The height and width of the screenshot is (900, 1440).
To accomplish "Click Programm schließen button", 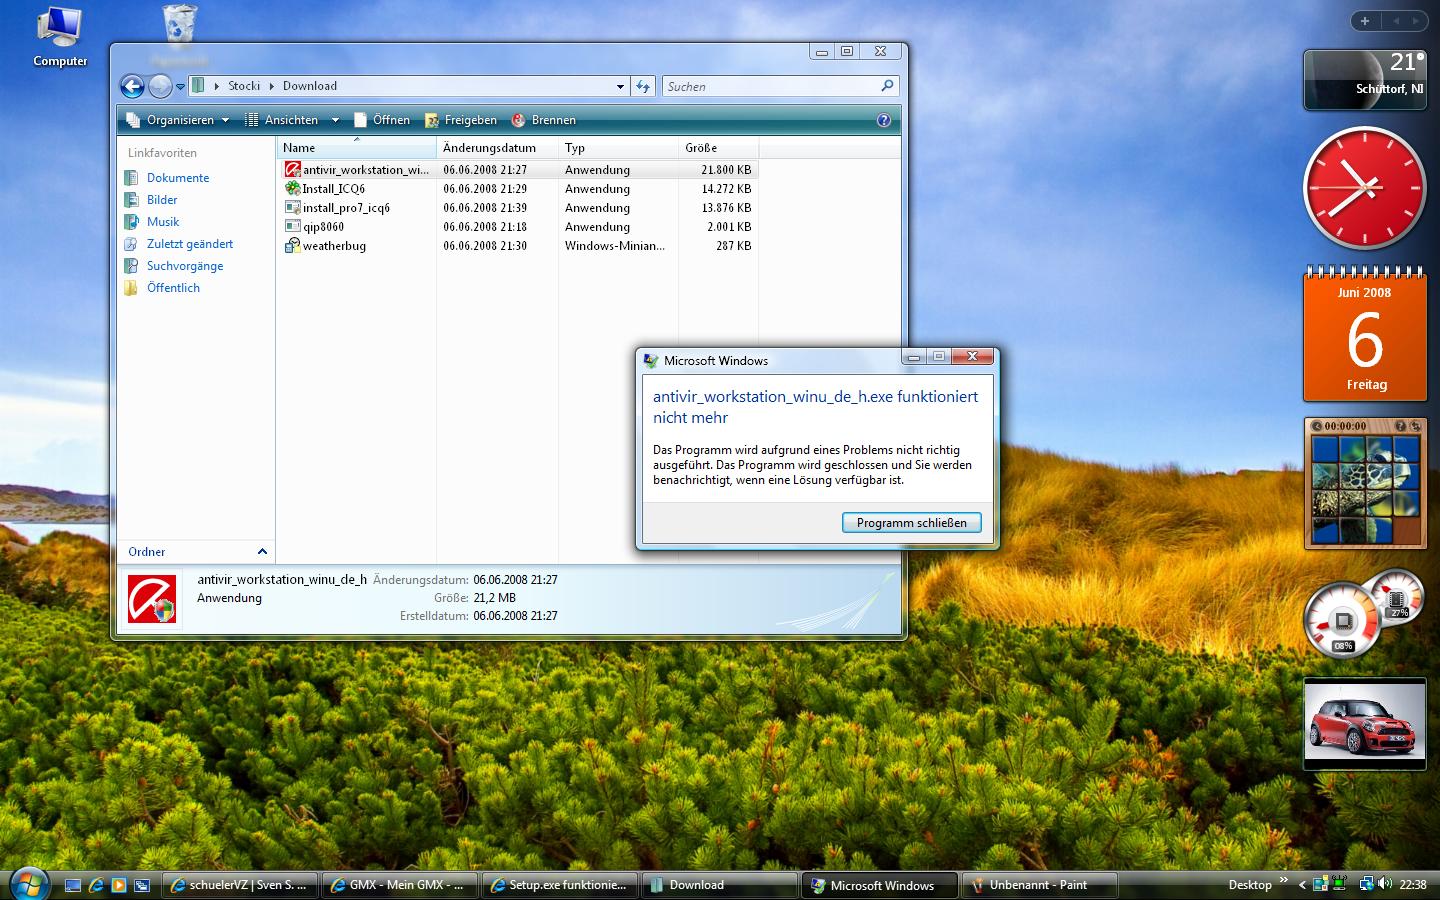I will pyautogui.click(x=912, y=523).
